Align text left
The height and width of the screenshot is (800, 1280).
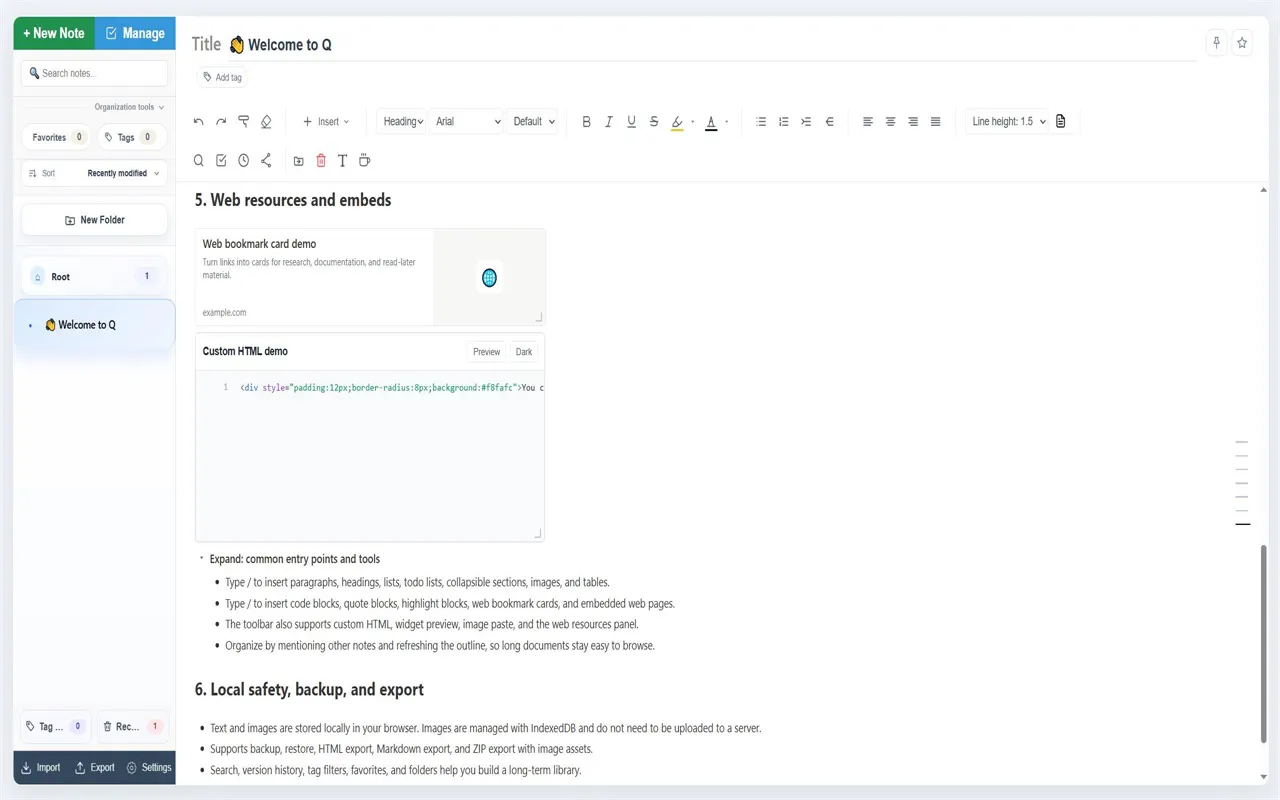pyautogui.click(x=868, y=122)
